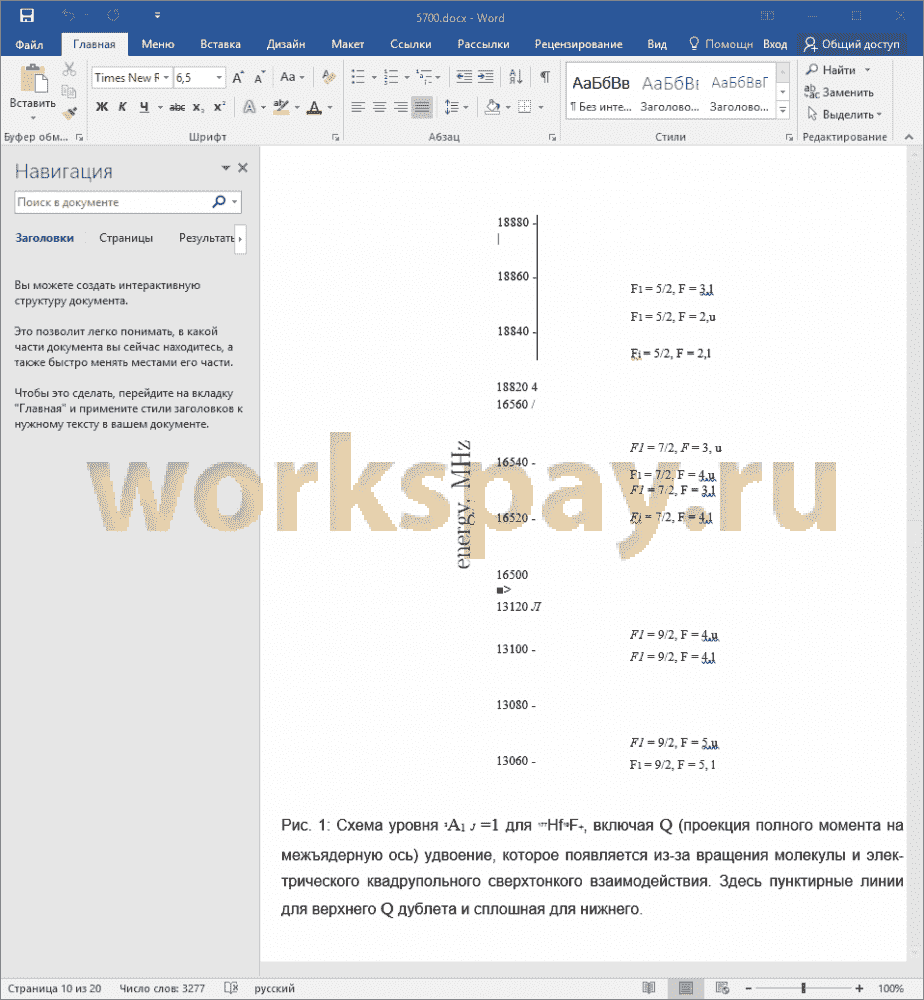Increase the paragraph indent
The height and width of the screenshot is (1000, 924).
(486, 77)
